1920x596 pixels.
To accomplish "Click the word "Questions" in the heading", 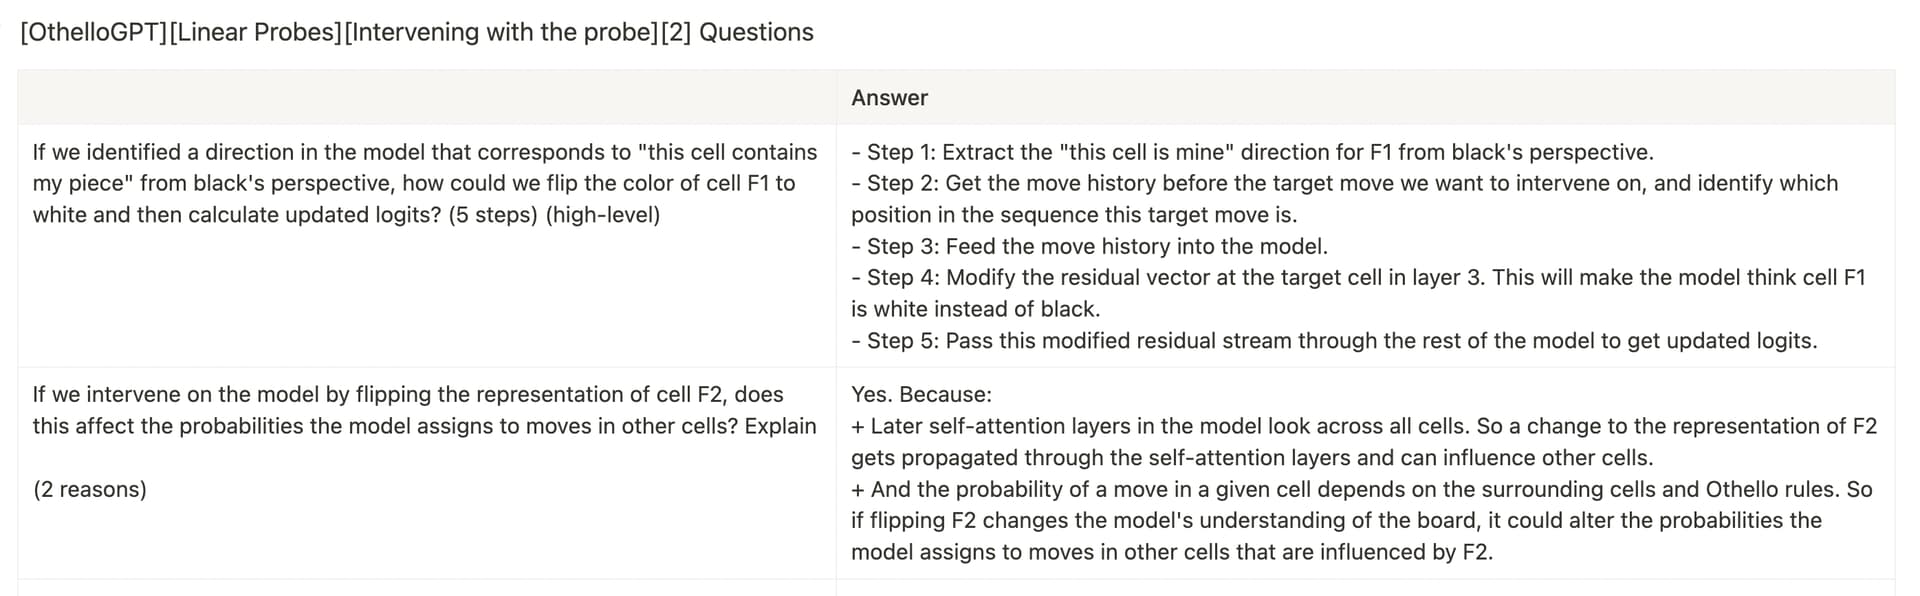I will pyautogui.click(x=756, y=32).
